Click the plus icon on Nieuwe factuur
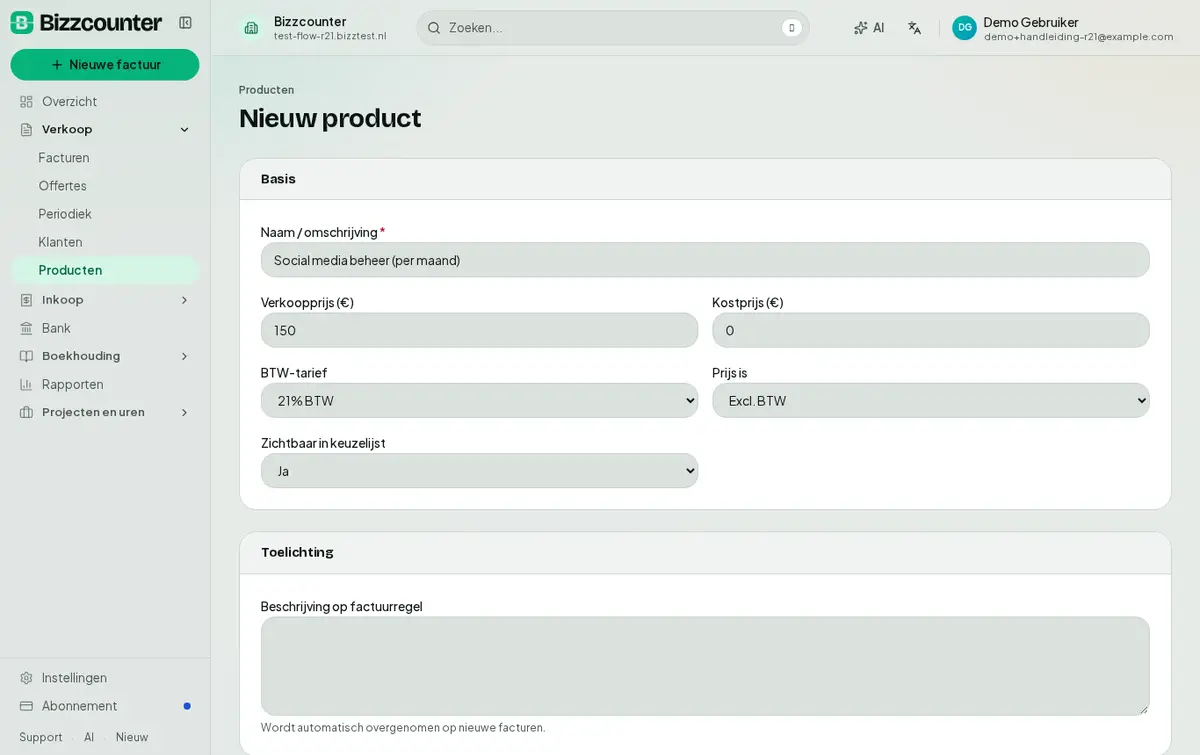1200x755 pixels. (57, 65)
